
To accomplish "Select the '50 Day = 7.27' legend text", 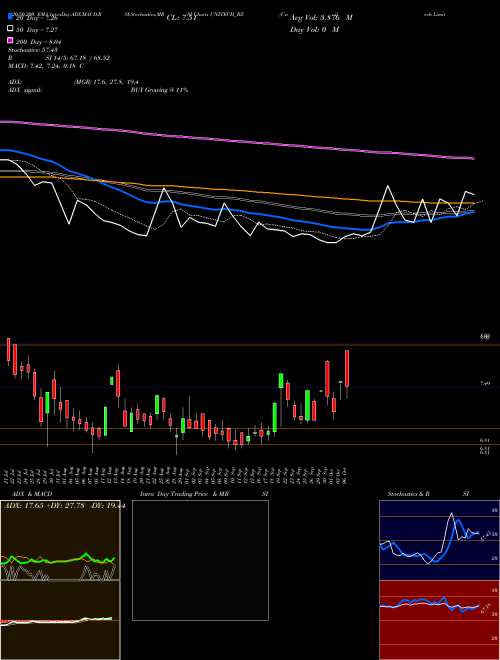I will point(37,30).
